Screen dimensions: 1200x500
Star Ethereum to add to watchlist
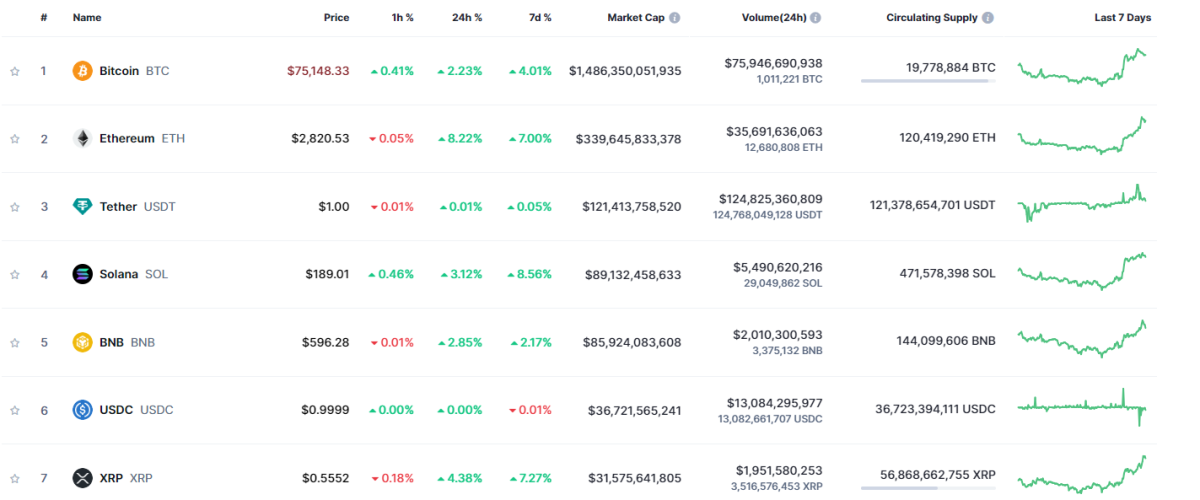point(15,139)
